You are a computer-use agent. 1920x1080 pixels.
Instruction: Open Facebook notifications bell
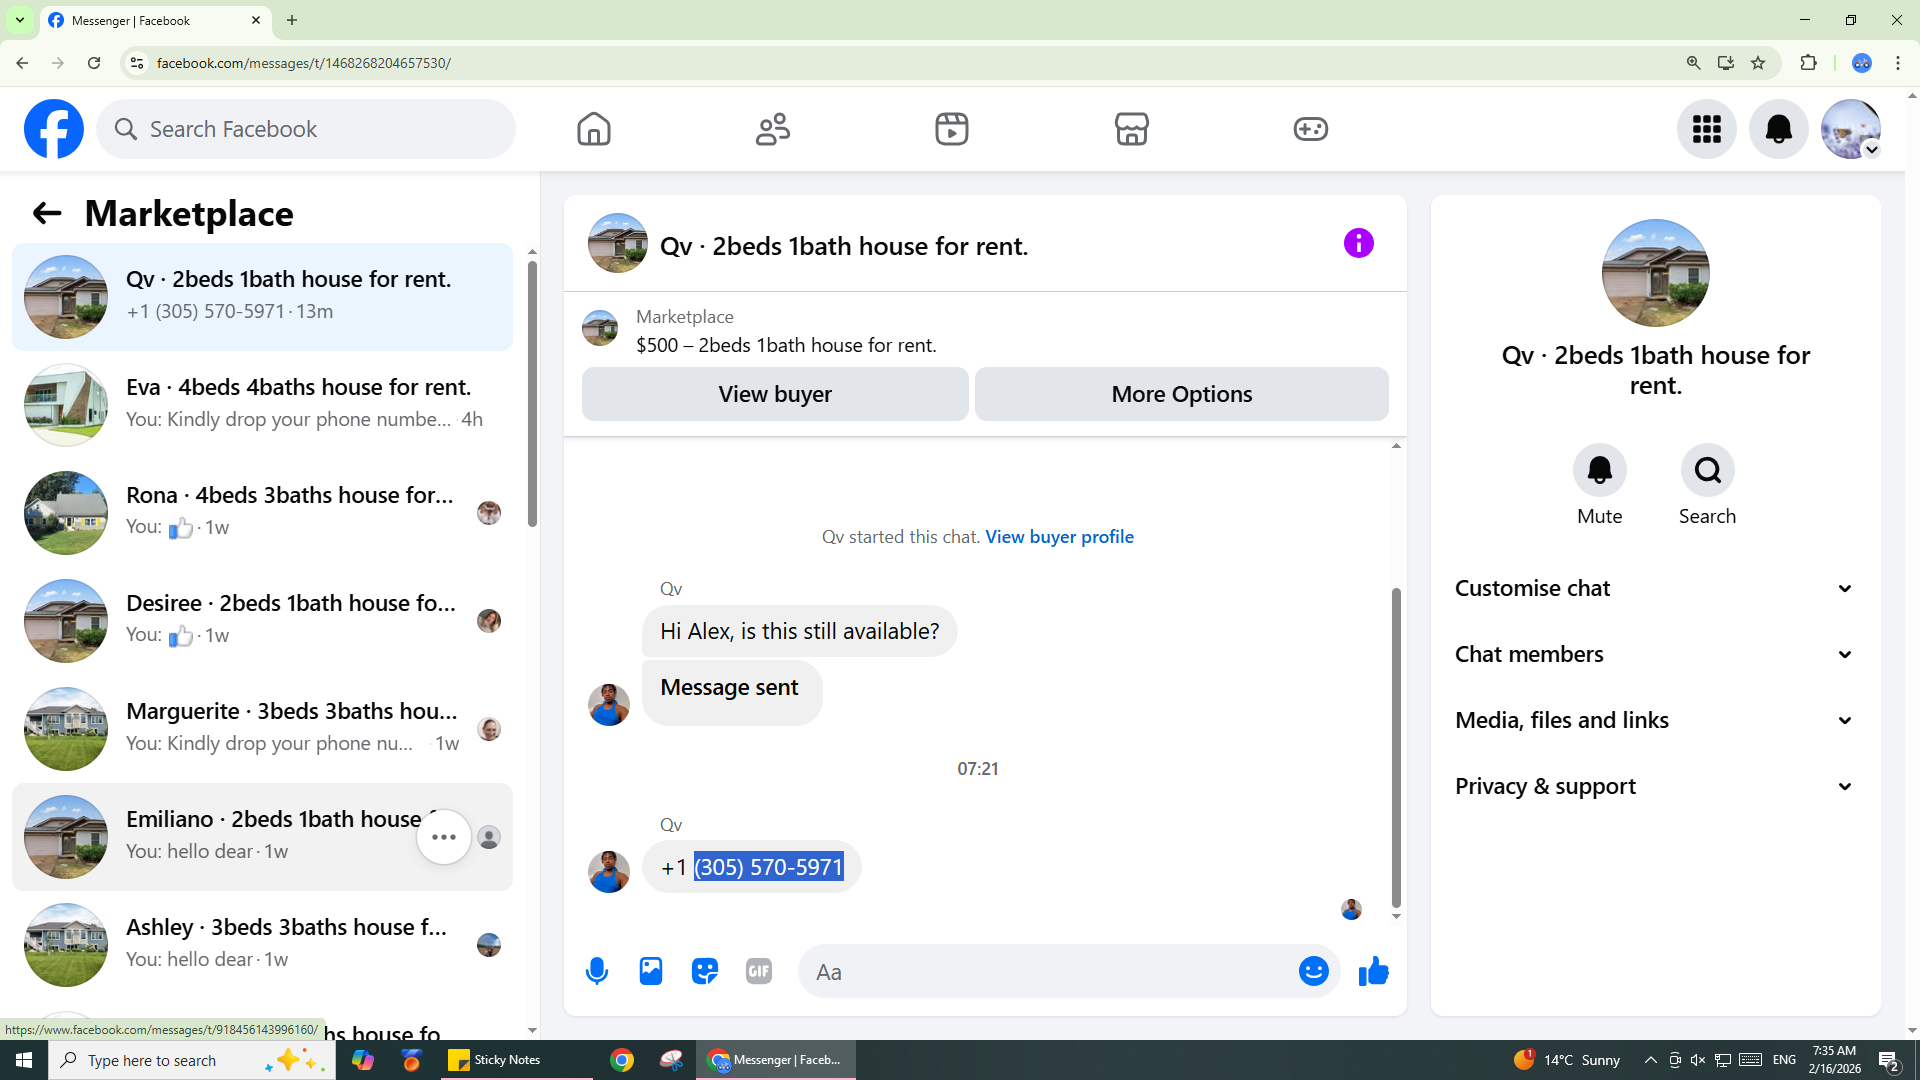click(x=1778, y=129)
